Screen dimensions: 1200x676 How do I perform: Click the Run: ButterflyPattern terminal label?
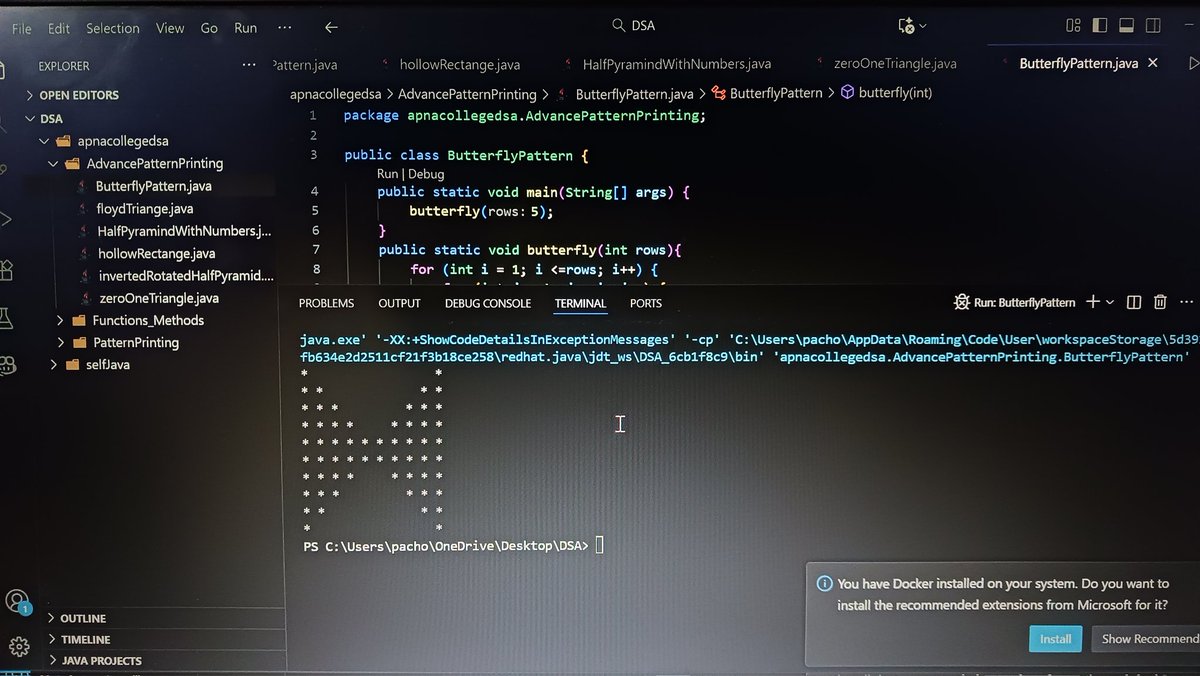point(1014,302)
